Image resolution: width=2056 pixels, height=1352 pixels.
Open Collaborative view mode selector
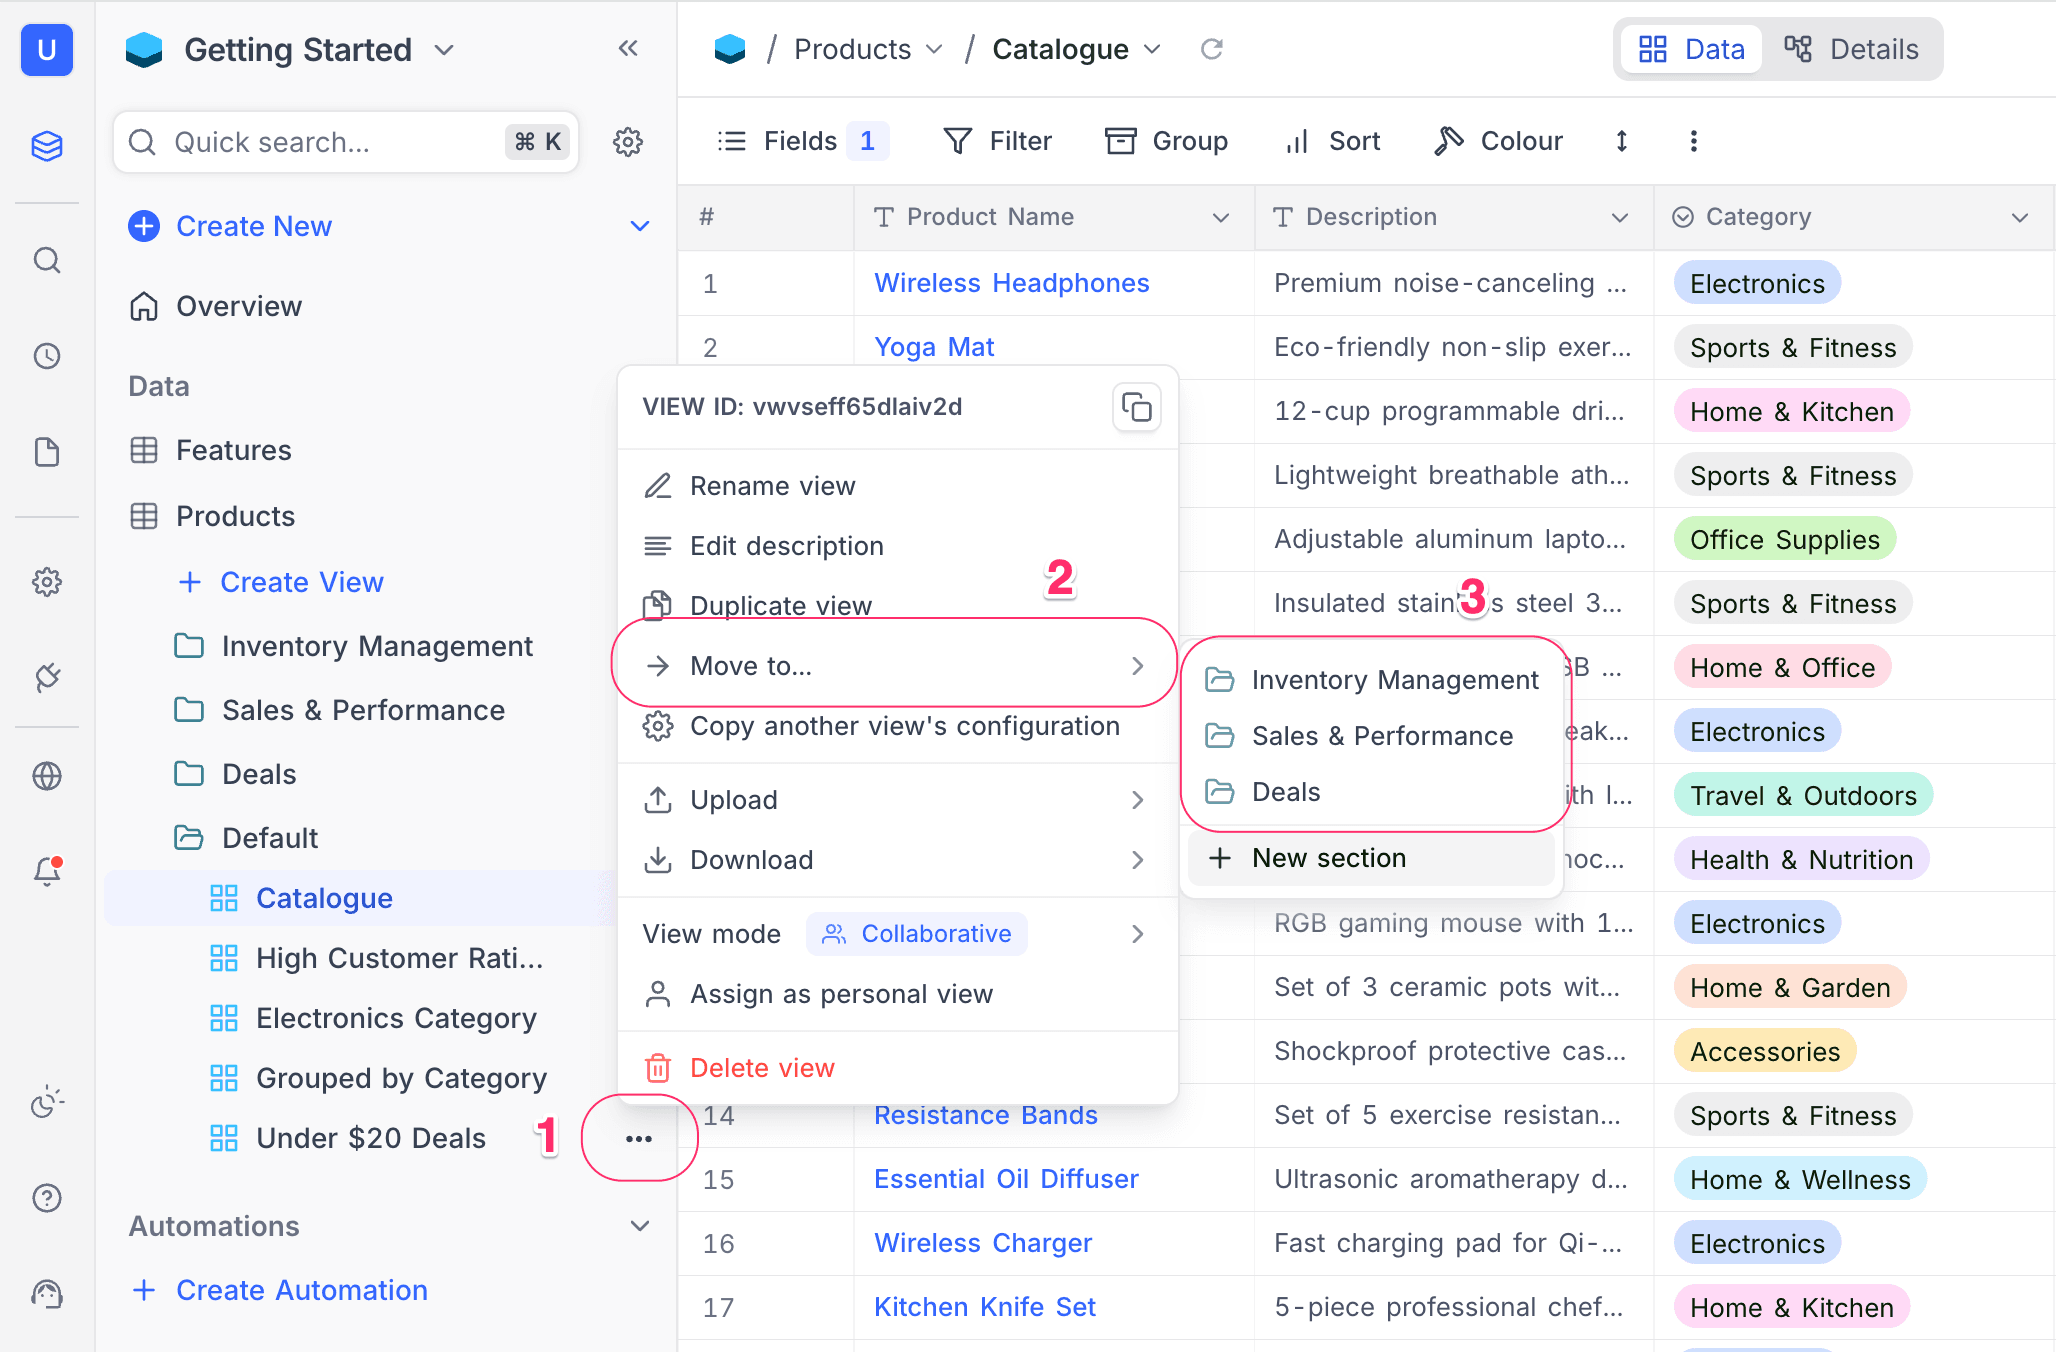point(916,934)
